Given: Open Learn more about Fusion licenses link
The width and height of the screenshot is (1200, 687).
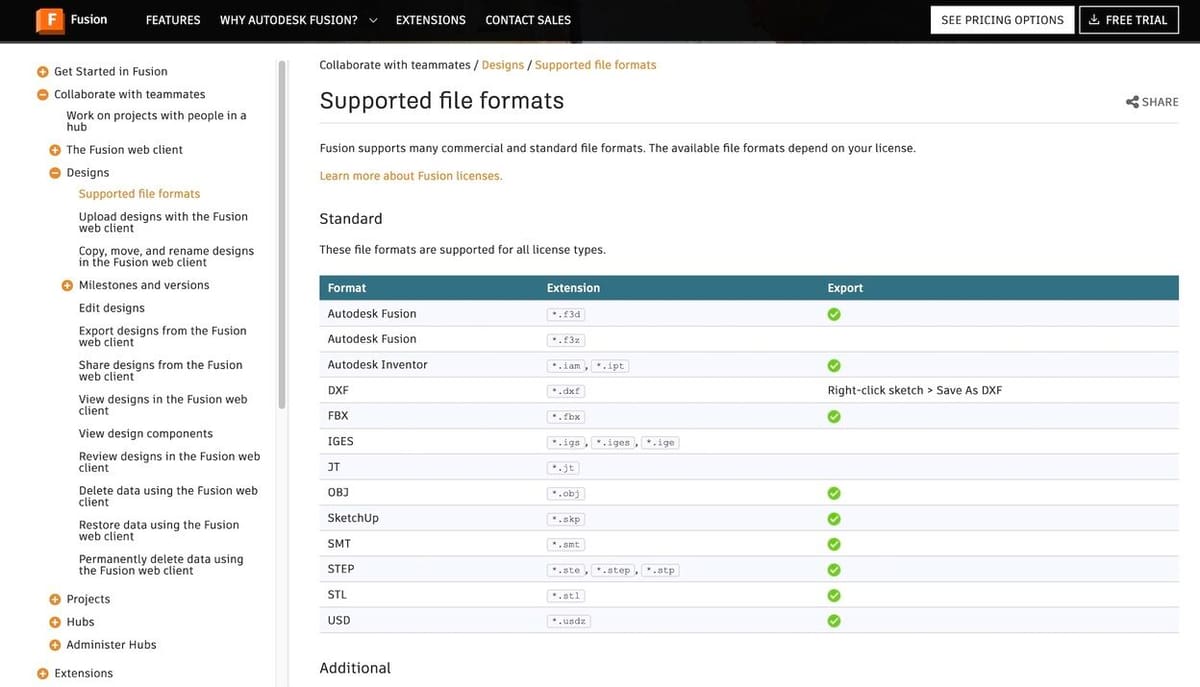Looking at the screenshot, I should [x=411, y=176].
